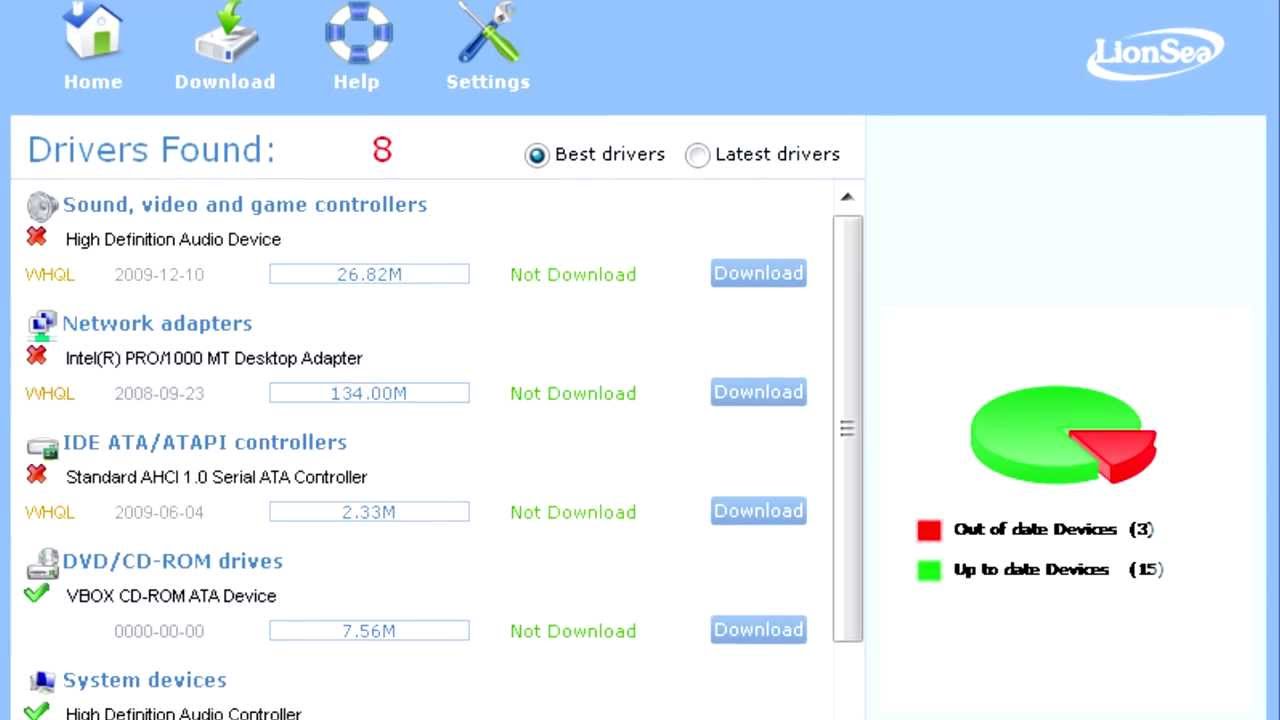Image resolution: width=1280 pixels, height=720 pixels.
Task: Click the green Up to date Devices swatch
Action: click(x=929, y=570)
